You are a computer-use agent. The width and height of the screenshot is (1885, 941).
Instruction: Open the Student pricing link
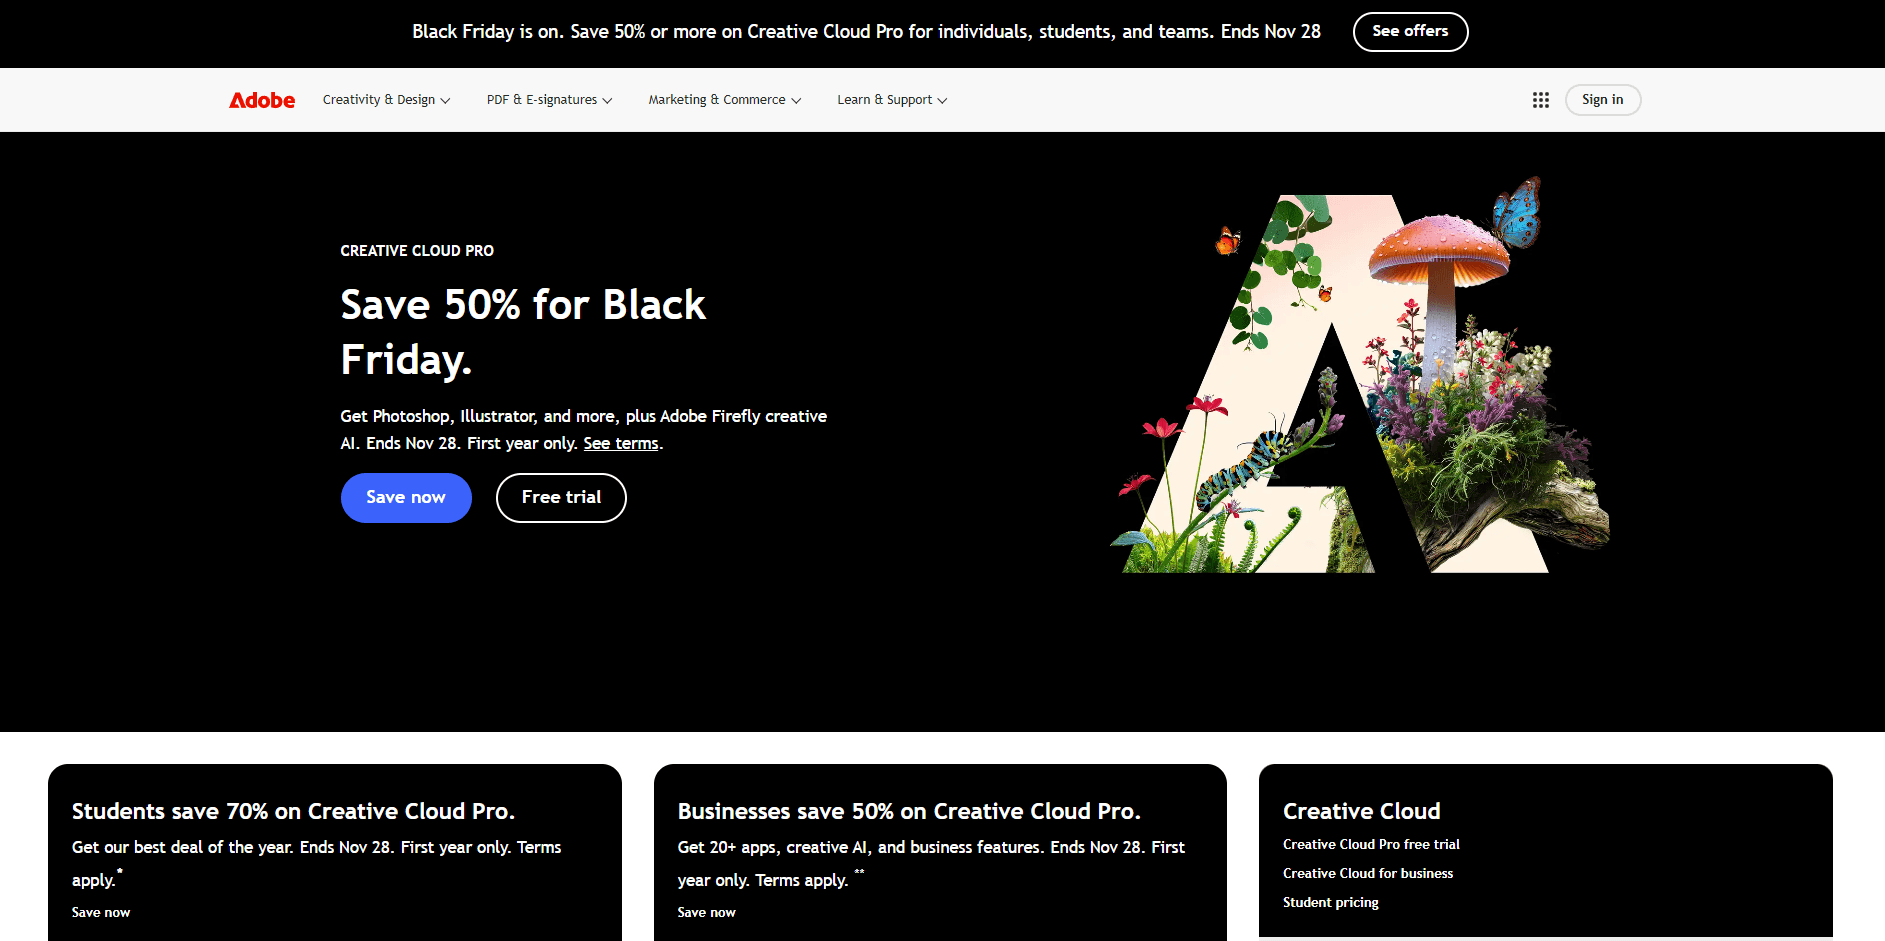tap(1330, 902)
